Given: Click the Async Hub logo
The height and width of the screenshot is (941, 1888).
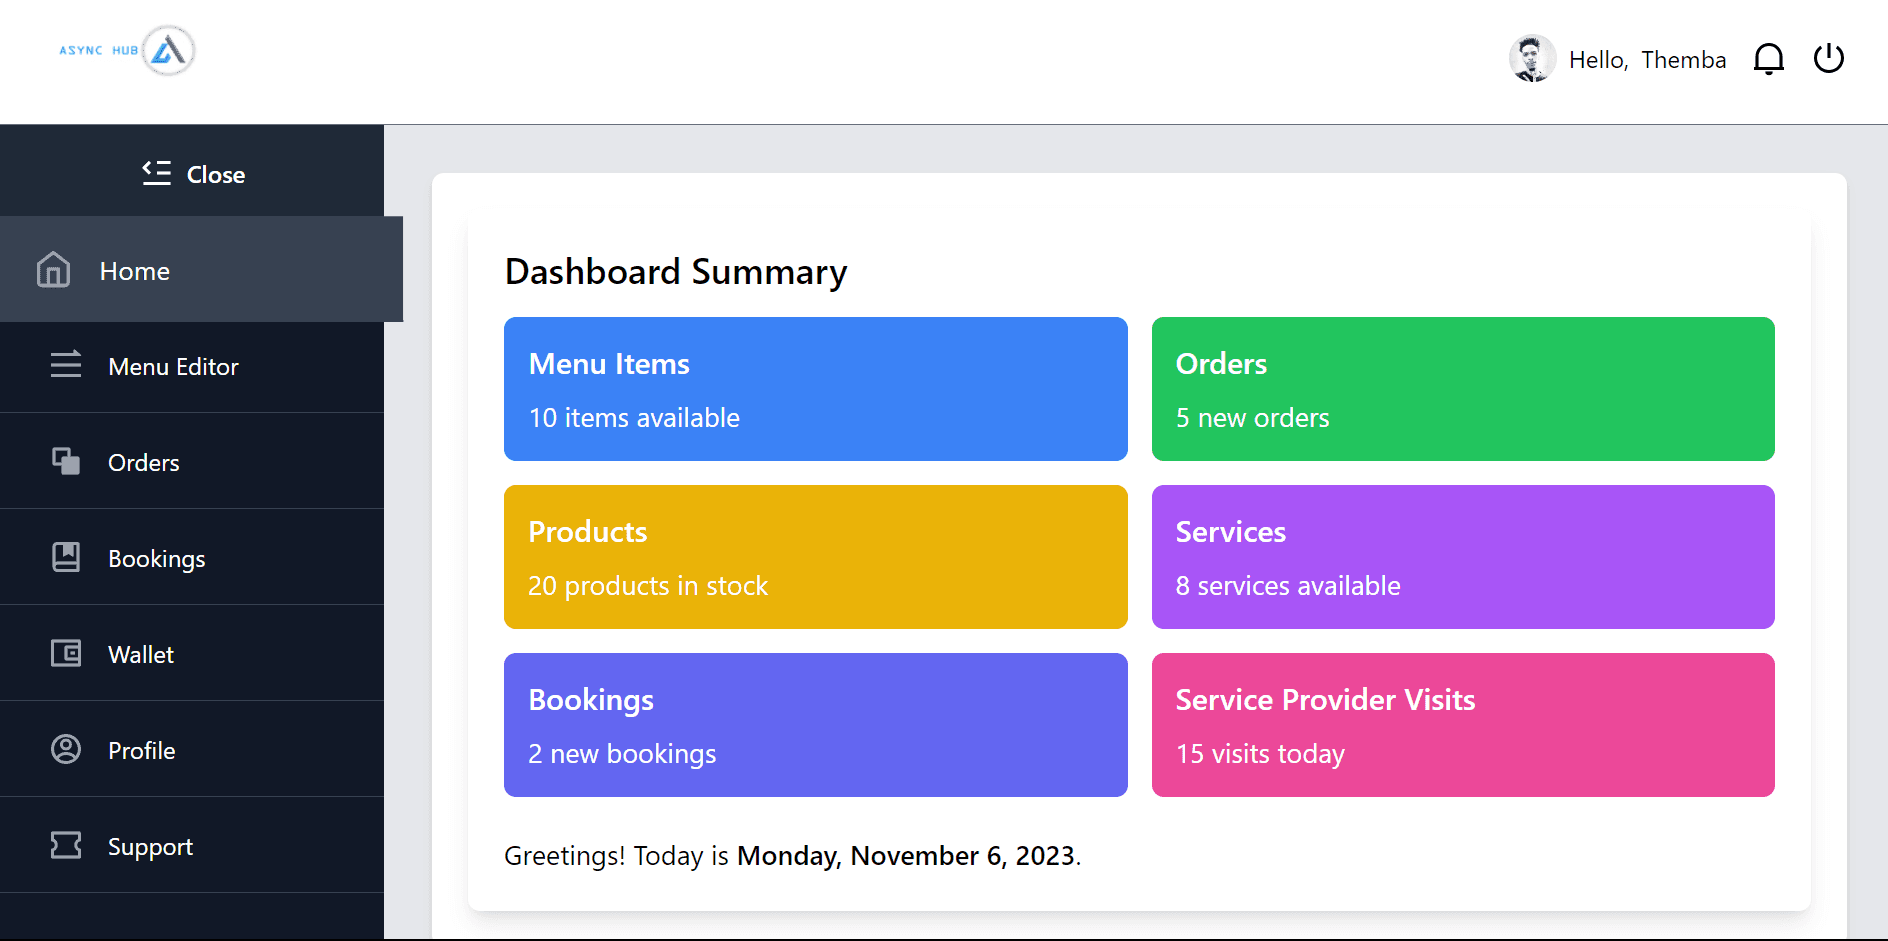Looking at the screenshot, I should tap(125, 50).
